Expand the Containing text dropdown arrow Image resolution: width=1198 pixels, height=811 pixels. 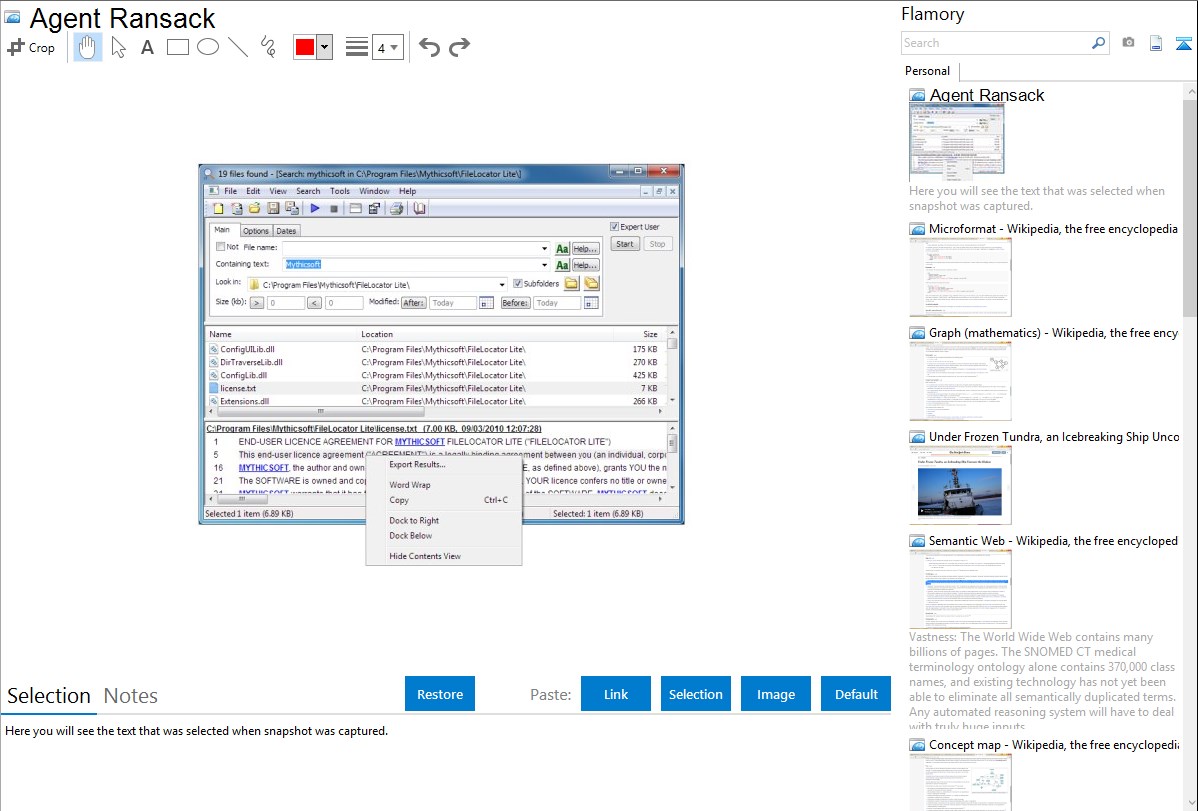coord(544,265)
